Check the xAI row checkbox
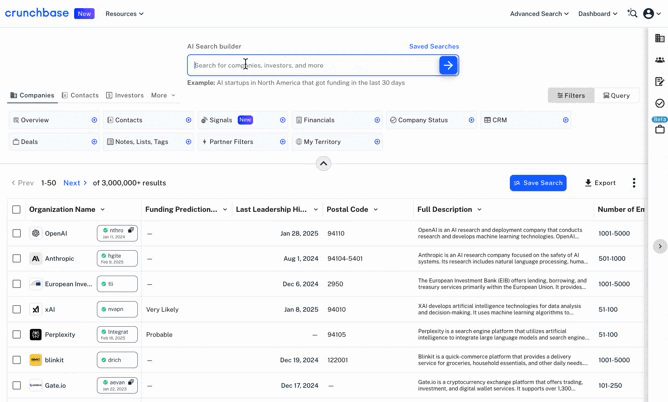This screenshot has width=668, height=402. pyautogui.click(x=16, y=309)
